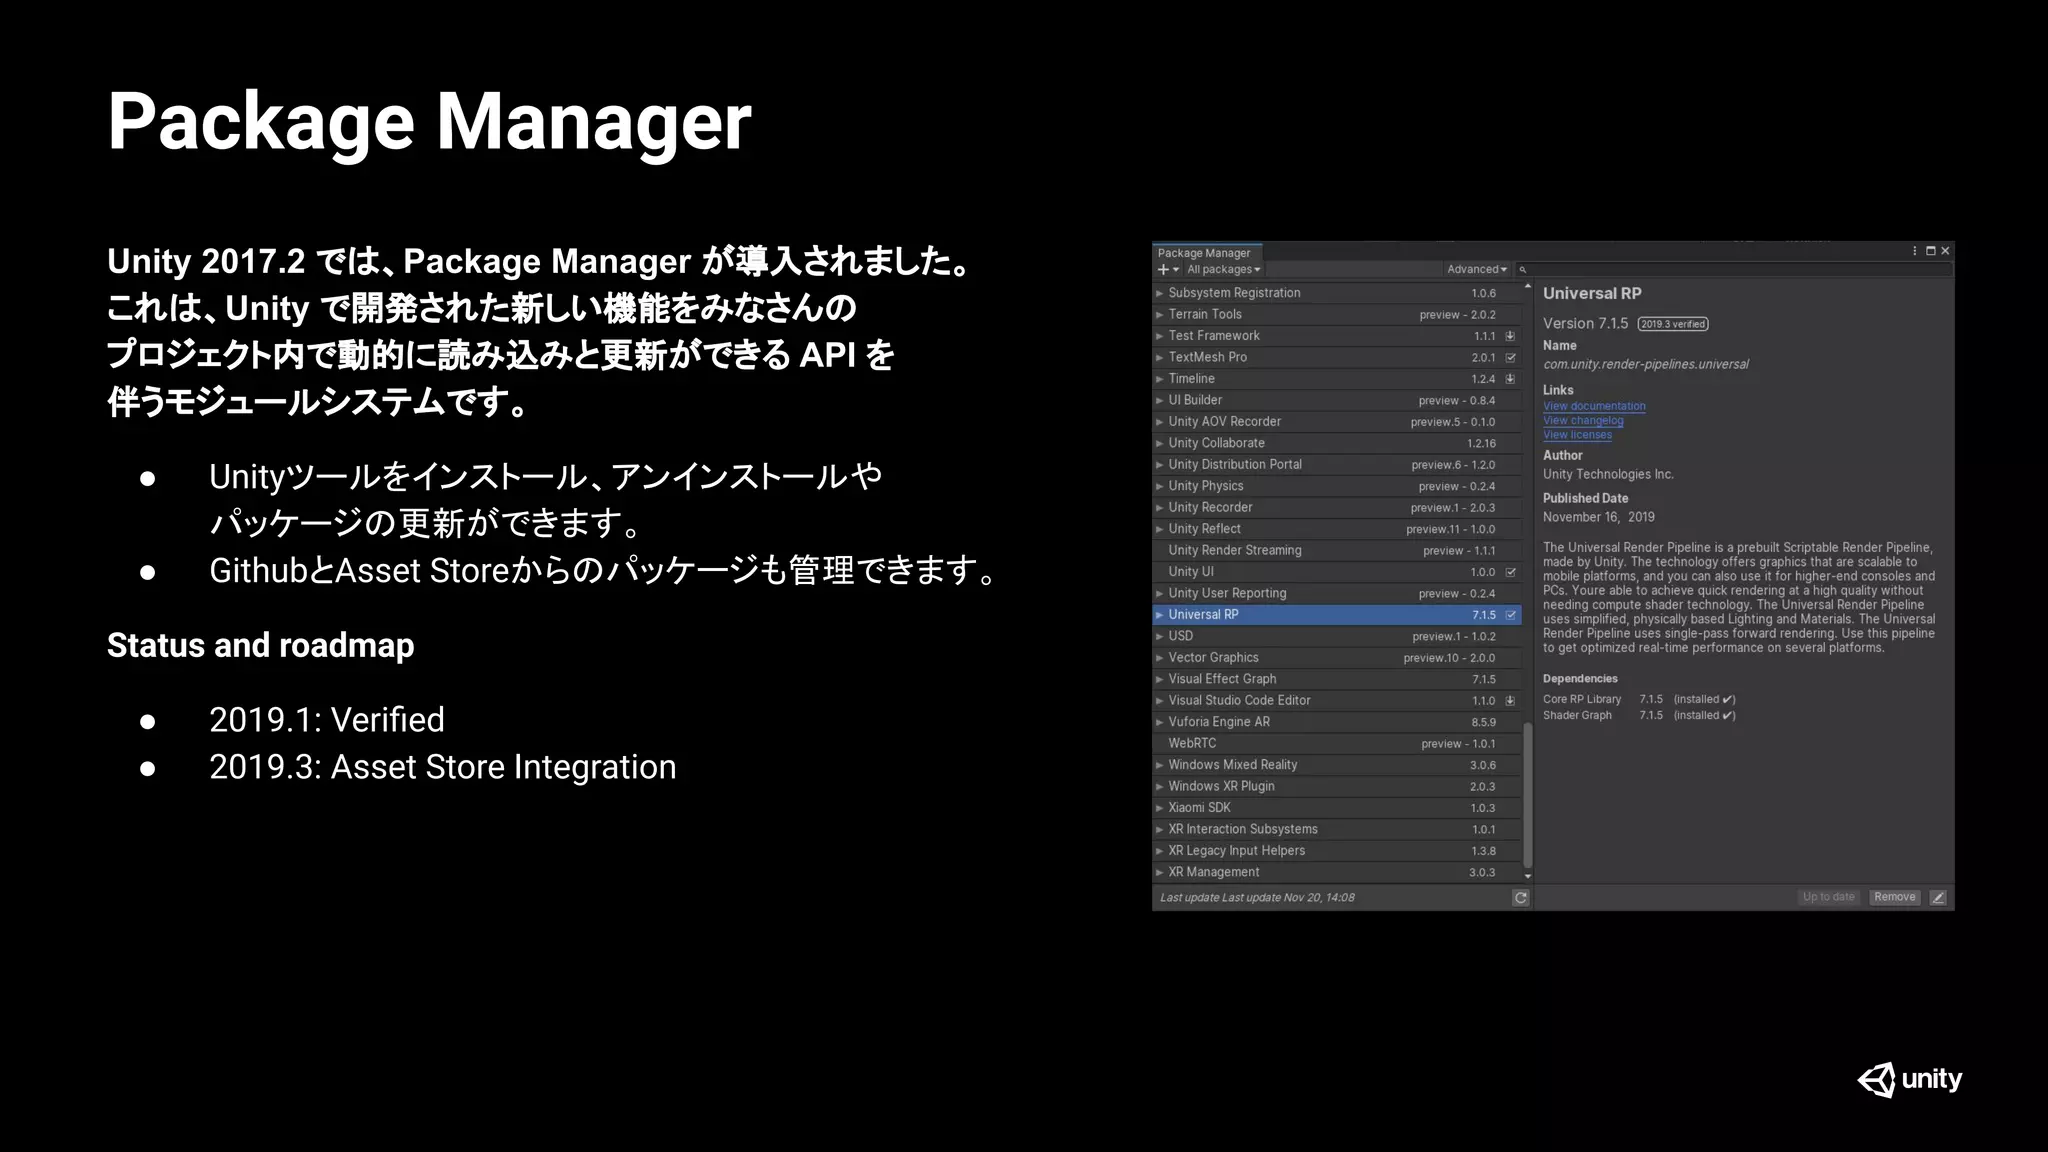Click the refresh package list icon
Viewport: 2048px width, 1152px height.
(x=1521, y=898)
